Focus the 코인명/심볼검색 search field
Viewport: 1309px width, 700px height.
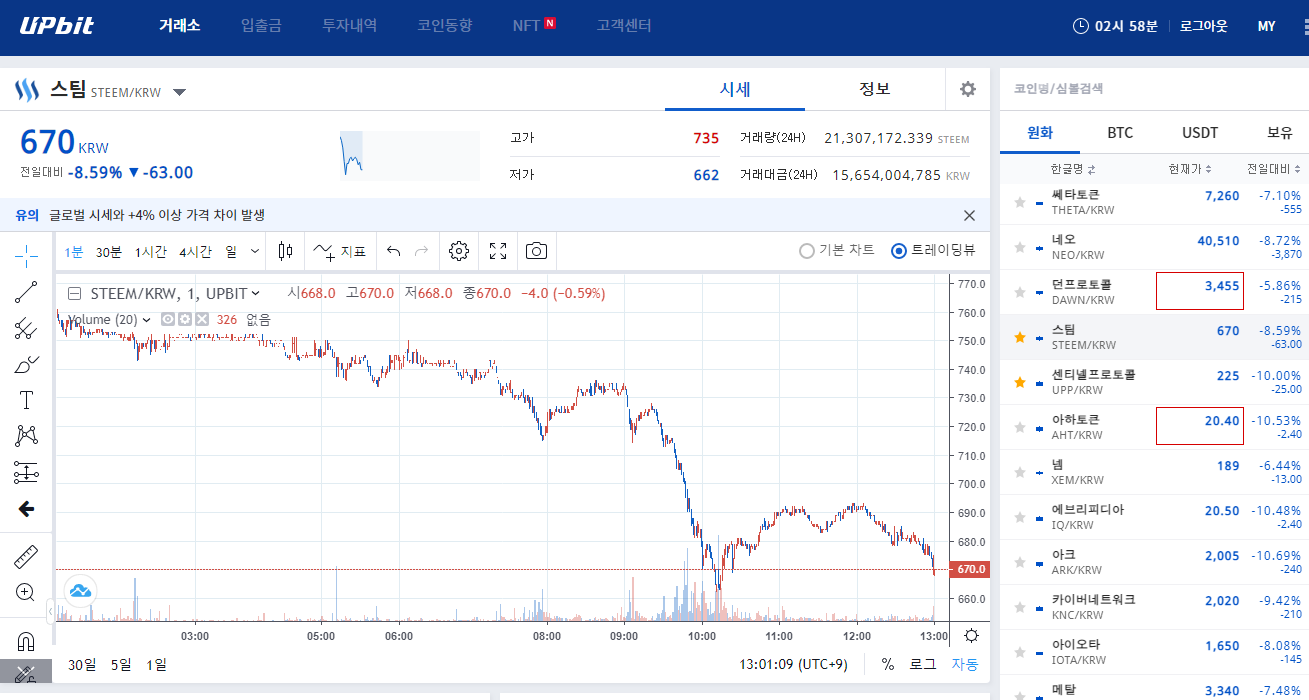1154,88
